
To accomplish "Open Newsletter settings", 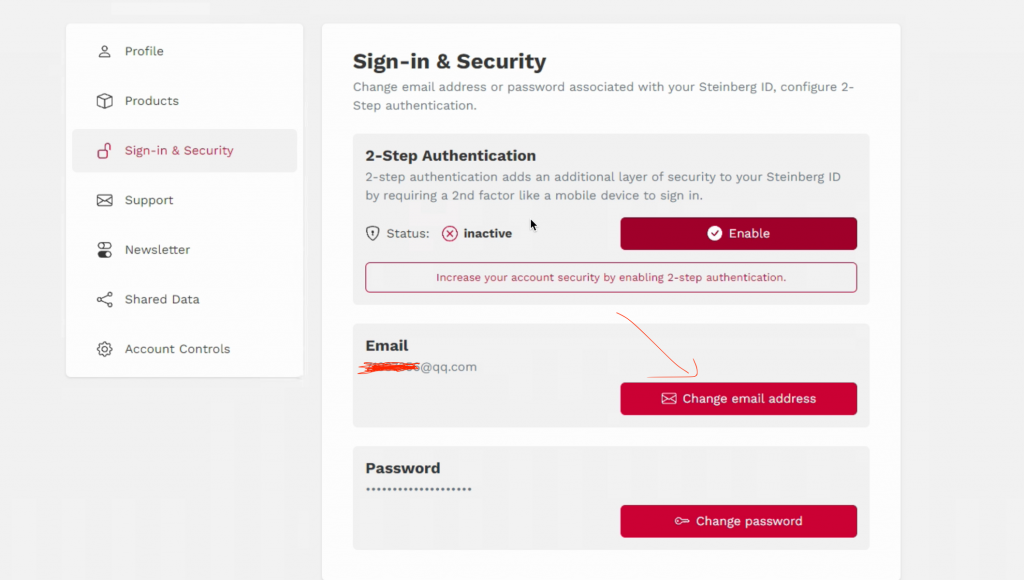I will click(x=184, y=250).
